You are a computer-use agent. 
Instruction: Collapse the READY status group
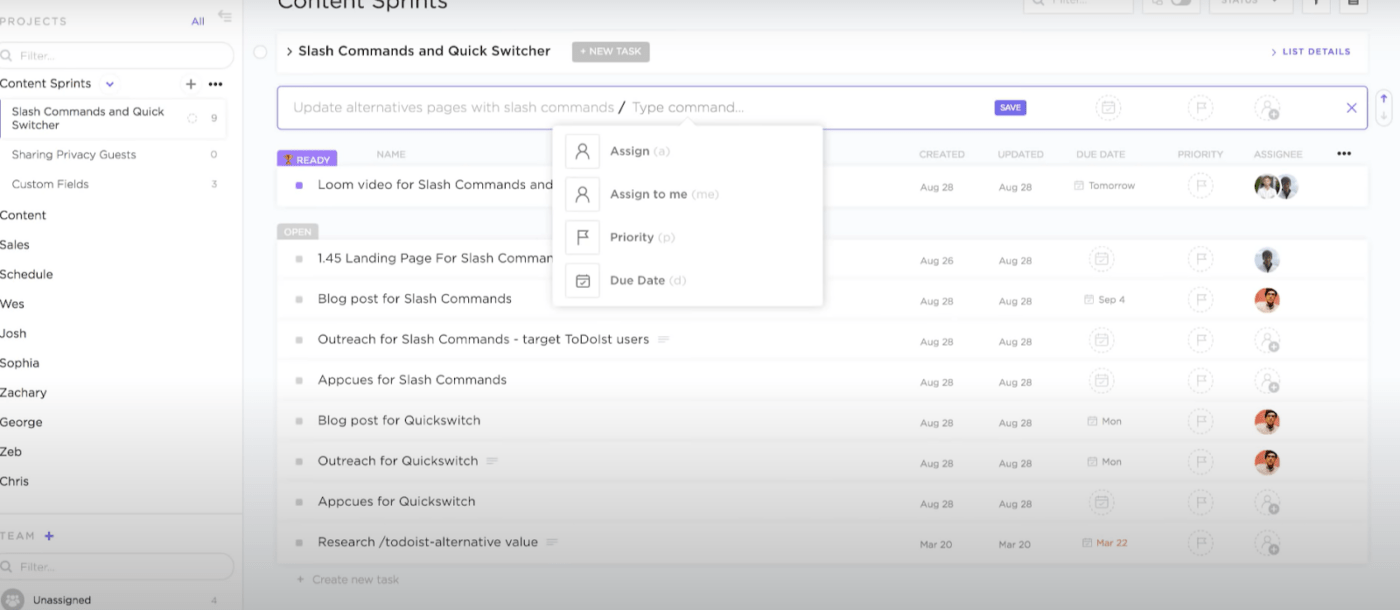(x=307, y=158)
